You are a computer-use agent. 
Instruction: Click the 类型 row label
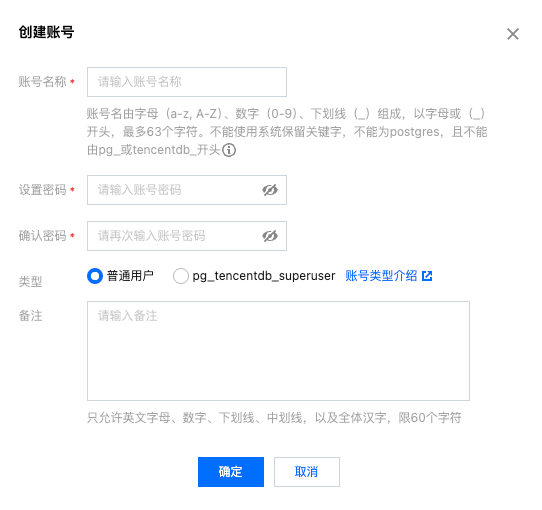click(30, 281)
